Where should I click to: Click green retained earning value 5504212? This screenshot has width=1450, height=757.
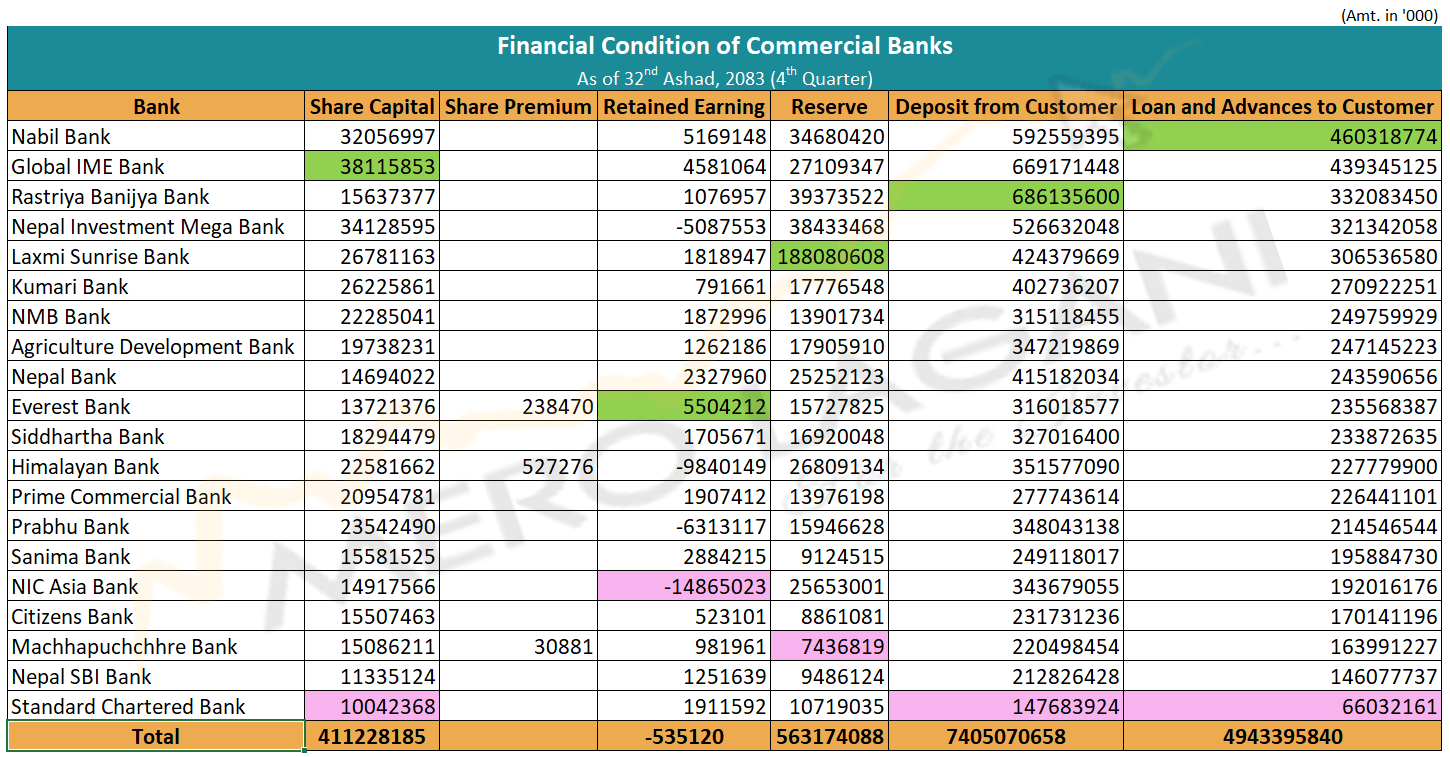tap(684, 407)
